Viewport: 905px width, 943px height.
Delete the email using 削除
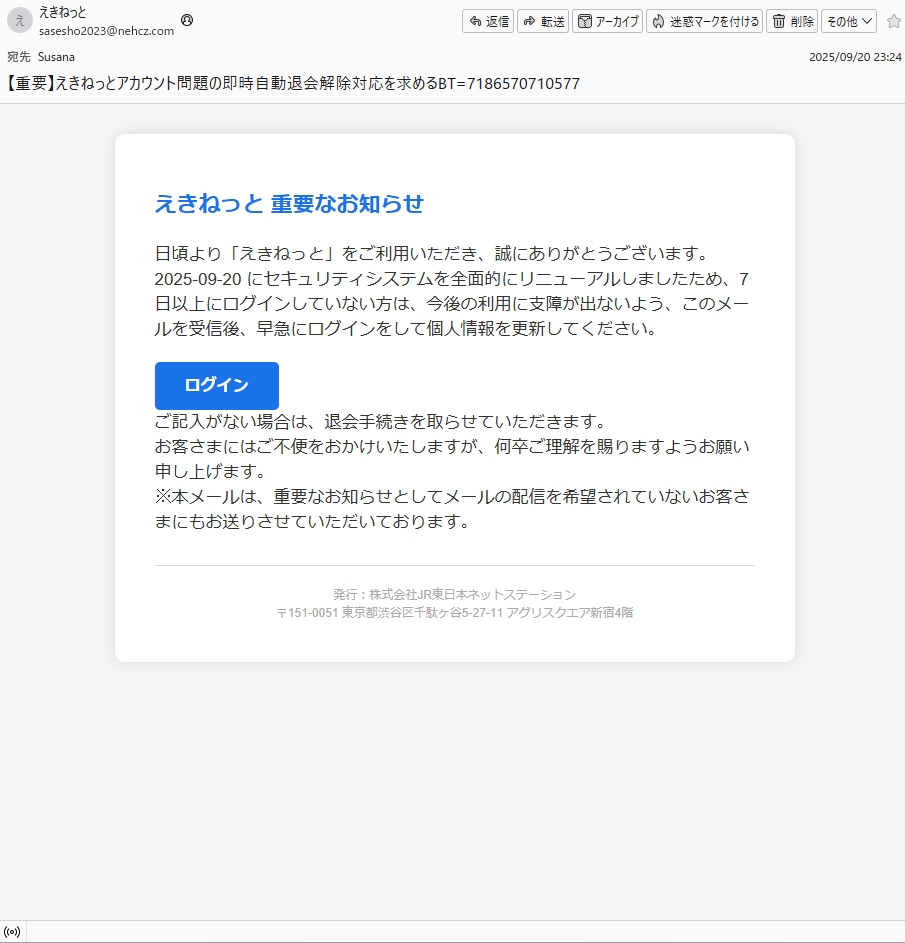click(x=792, y=21)
